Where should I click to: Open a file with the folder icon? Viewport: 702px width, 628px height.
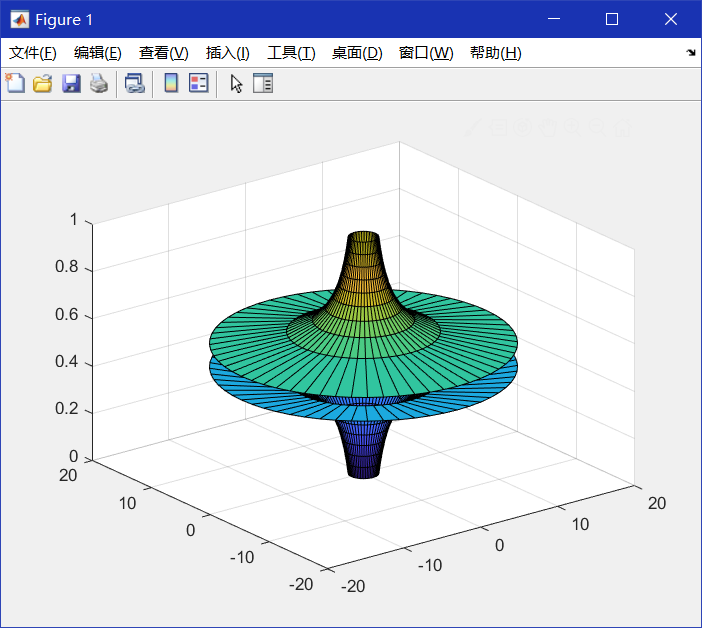coord(43,83)
